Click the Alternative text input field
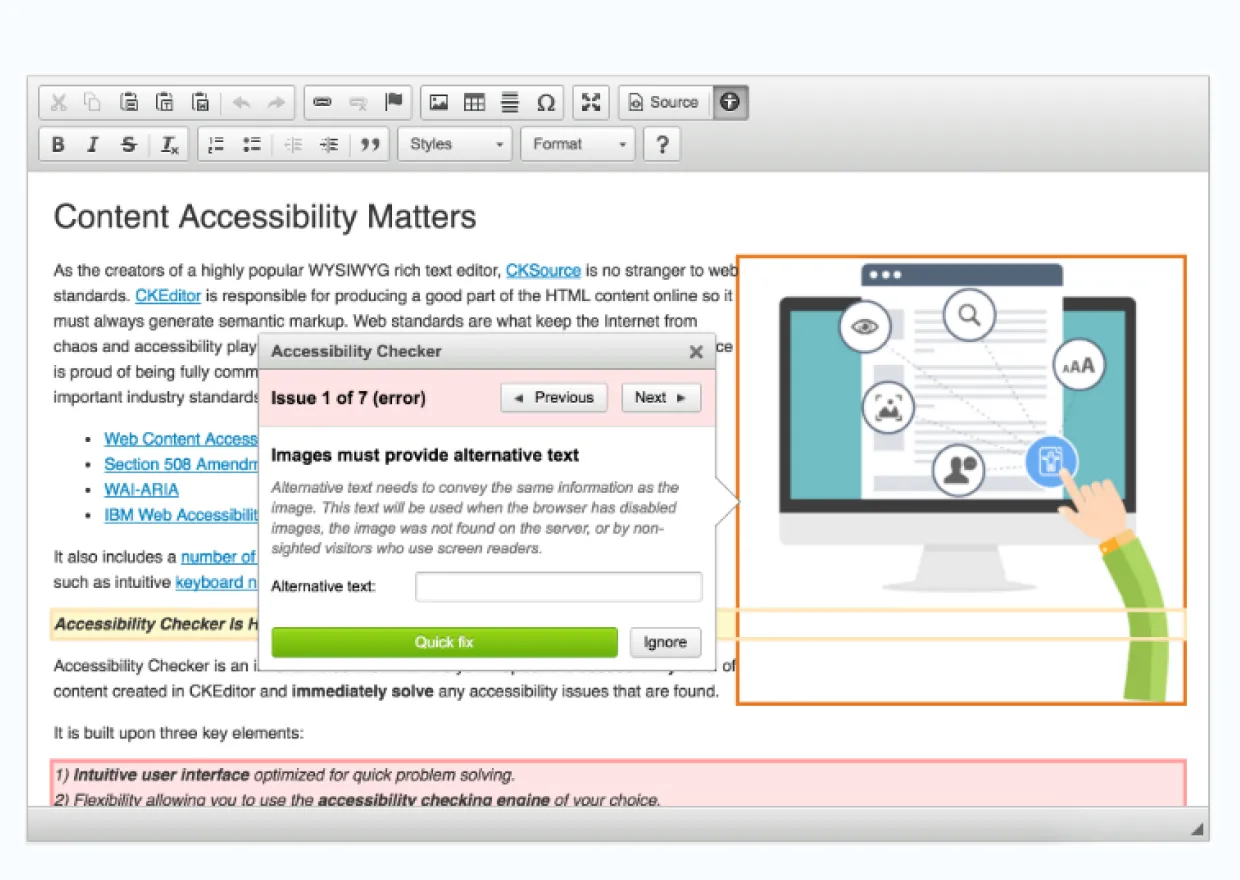 tap(558, 587)
